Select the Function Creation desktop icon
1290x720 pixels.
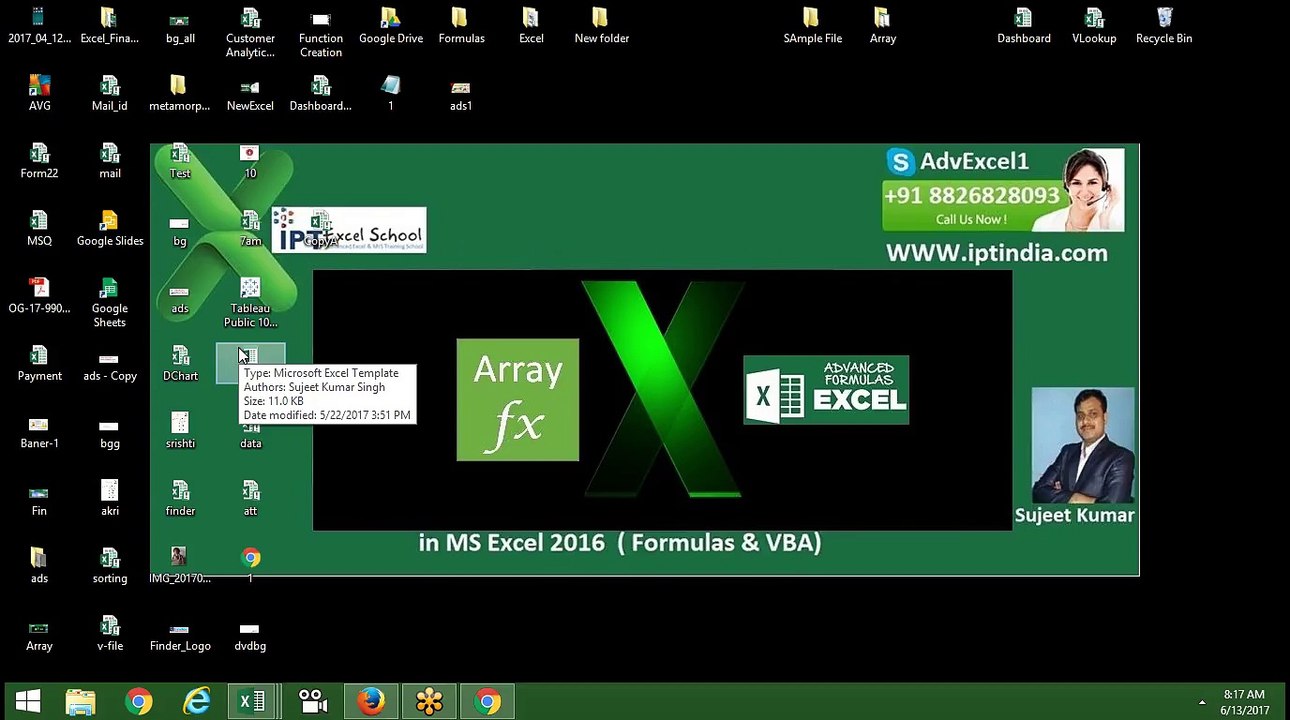click(x=320, y=33)
